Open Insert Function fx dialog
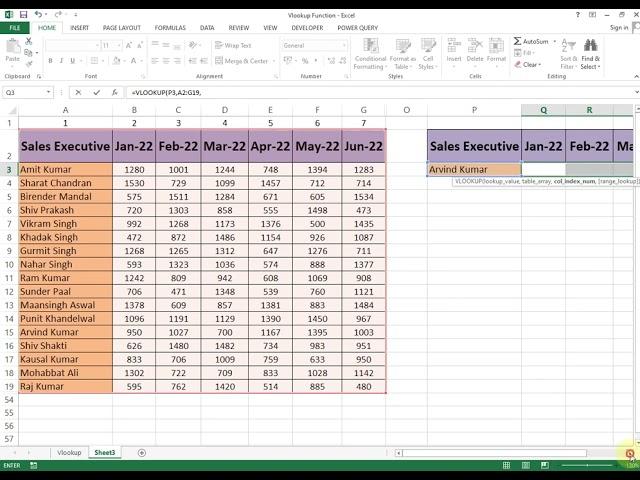The height and width of the screenshot is (480, 640). coord(115,93)
